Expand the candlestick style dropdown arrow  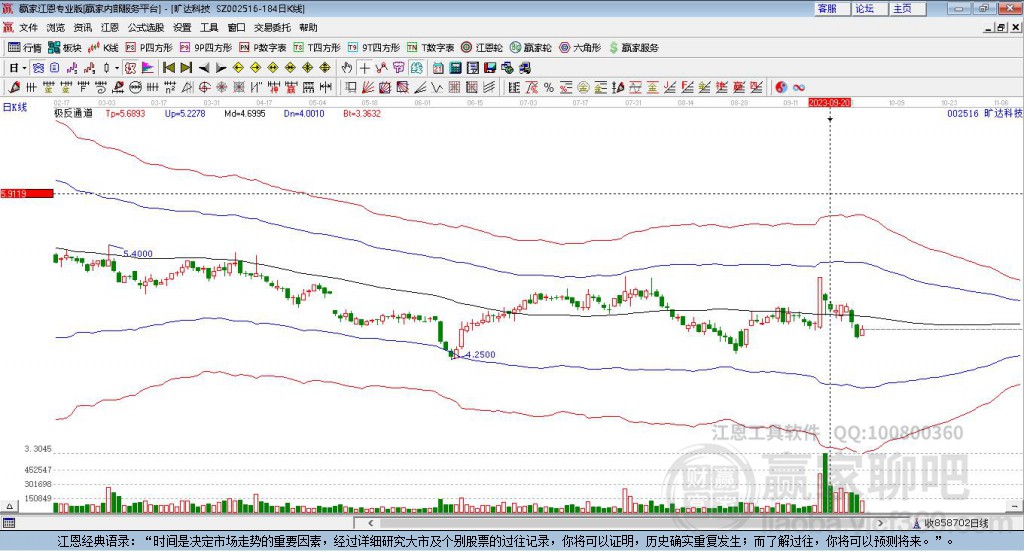click(x=117, y=68)
